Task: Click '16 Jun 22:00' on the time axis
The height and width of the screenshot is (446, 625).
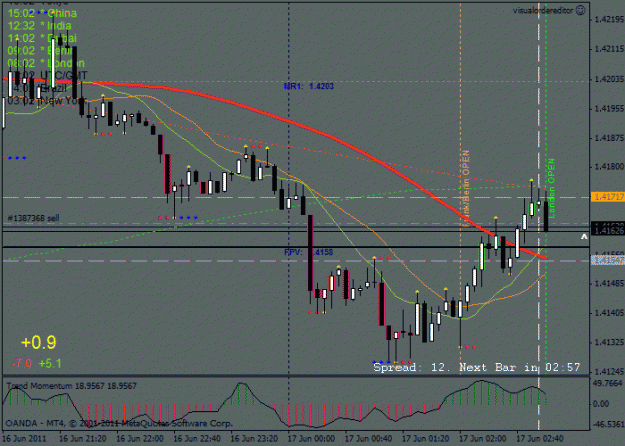Action: pyautogui.click(x=140, y=439)
